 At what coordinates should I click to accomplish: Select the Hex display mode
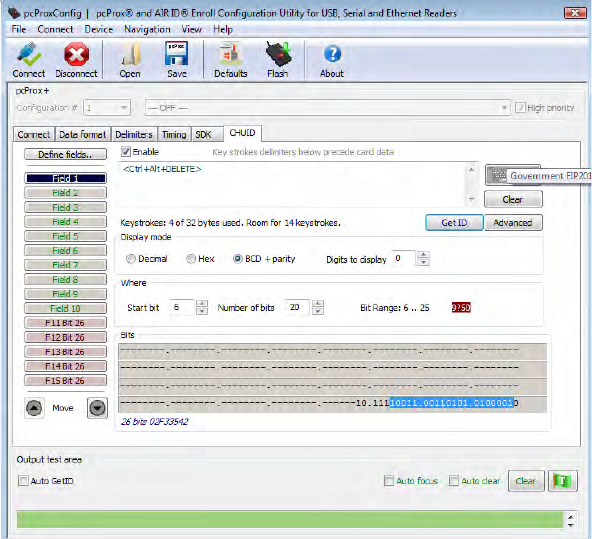coord(191,259)
